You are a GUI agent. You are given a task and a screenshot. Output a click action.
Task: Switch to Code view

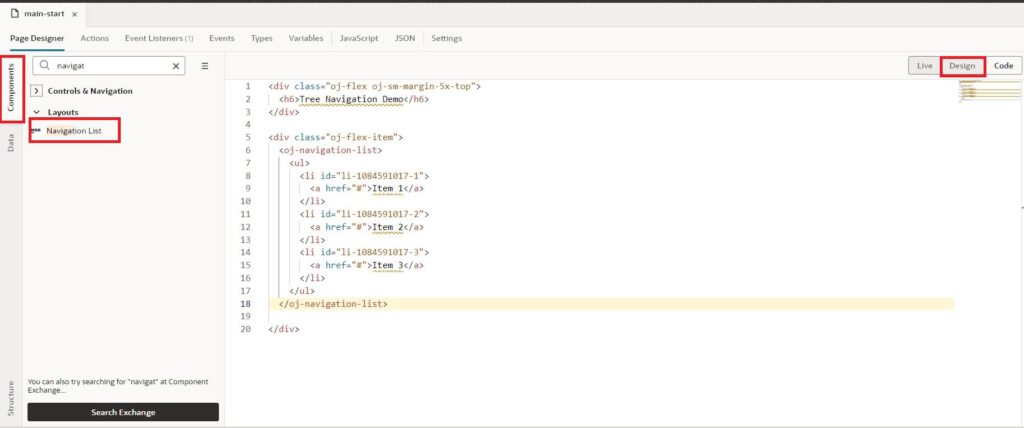point(1003,66)
